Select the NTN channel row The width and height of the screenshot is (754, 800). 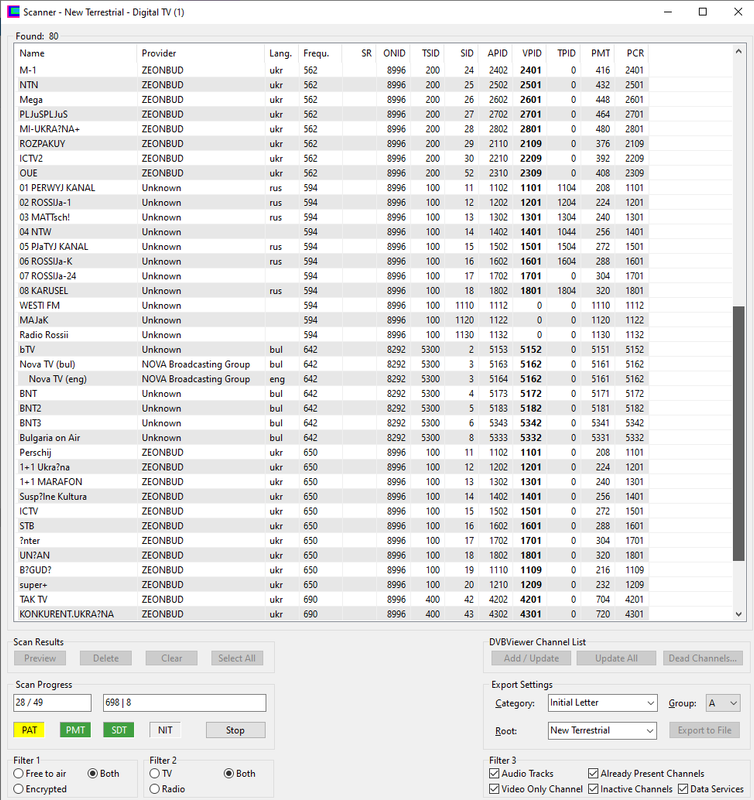pos(332,85)
